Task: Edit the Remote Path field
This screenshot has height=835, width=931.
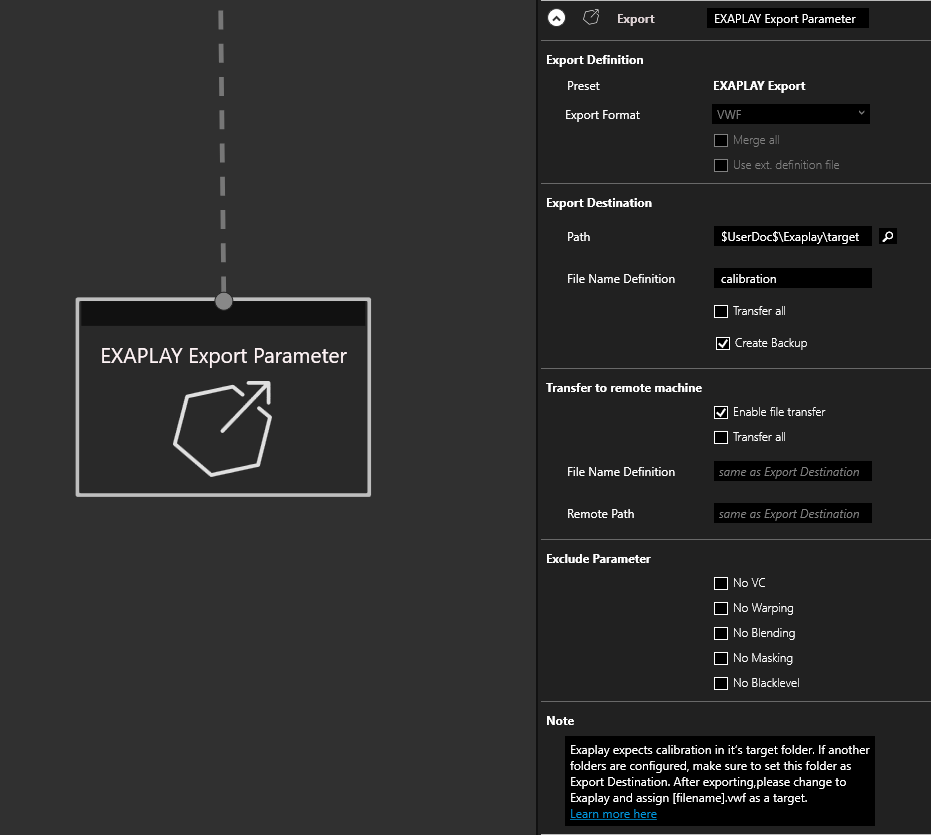Action: (x=792, y=513)
